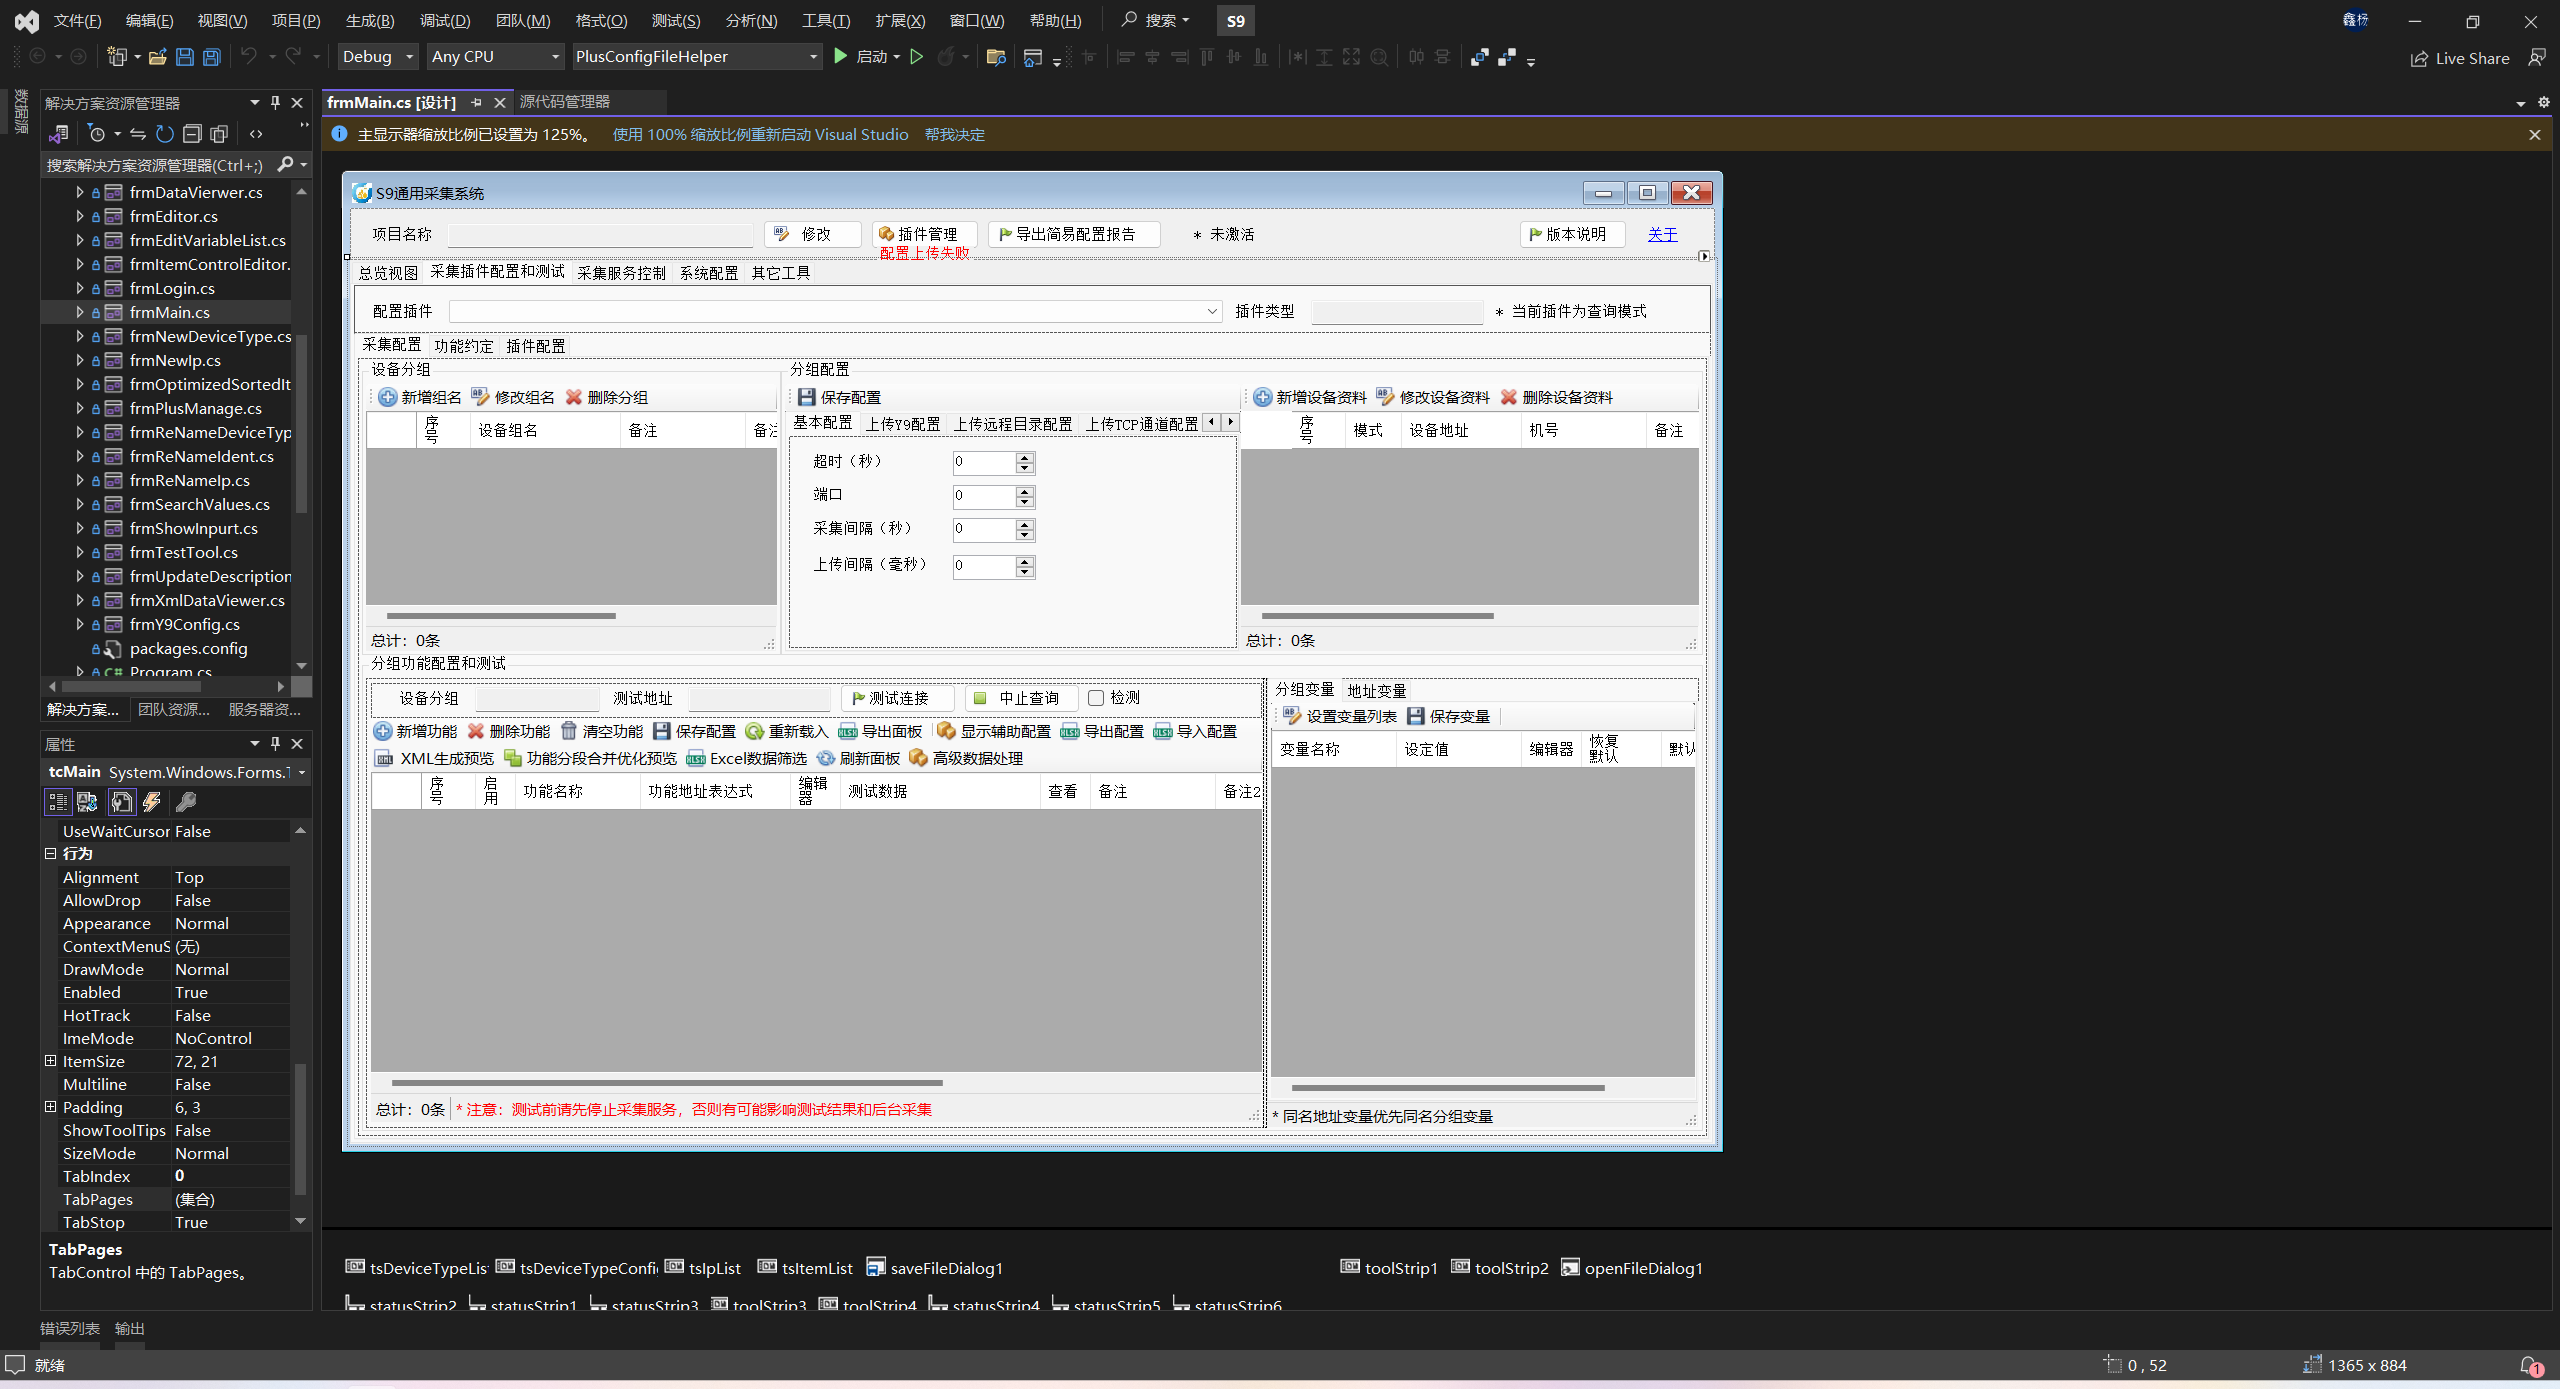Click the Solution Explorer search box
Screen dimensions: 2560x1389
[x=158, y=165]
